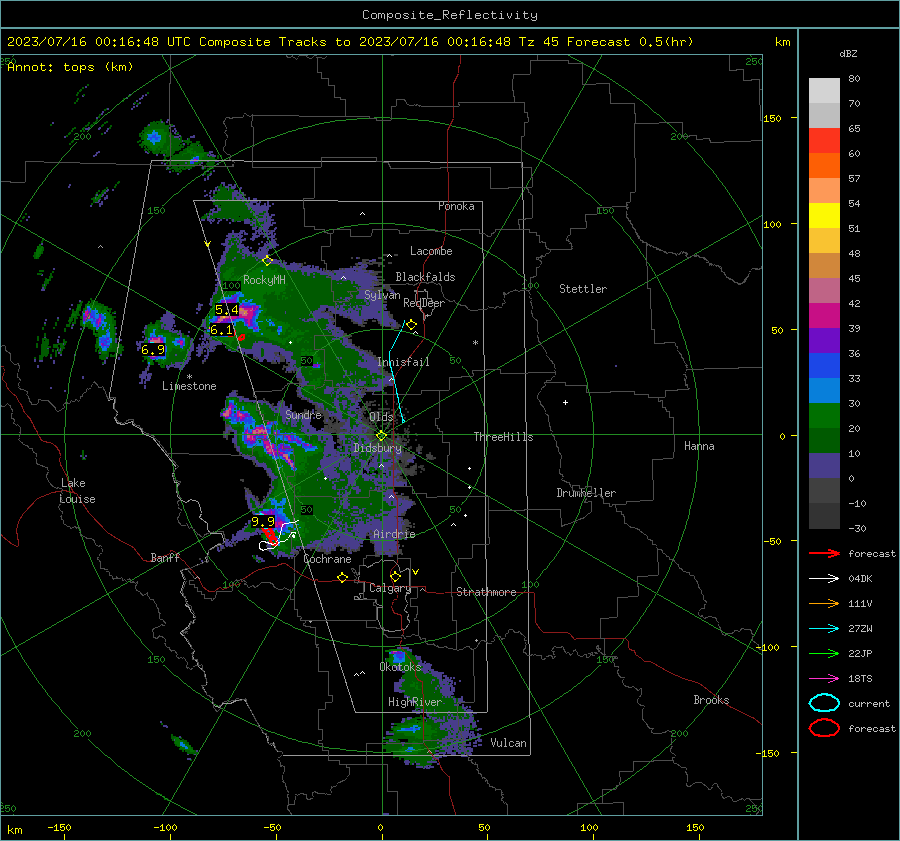This screenshot has width=900, height=841.
Task: Click the 6.1 storm top annotation
Action: point(222,330)
